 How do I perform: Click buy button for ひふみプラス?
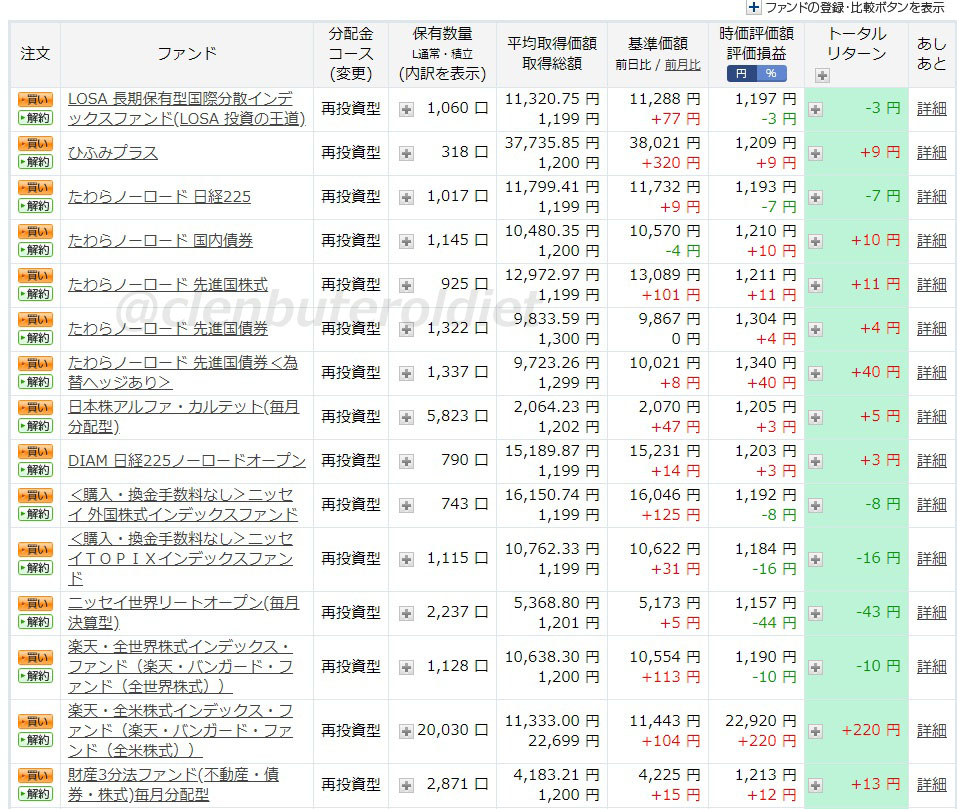pyautogui.click(x=35, y=143)
